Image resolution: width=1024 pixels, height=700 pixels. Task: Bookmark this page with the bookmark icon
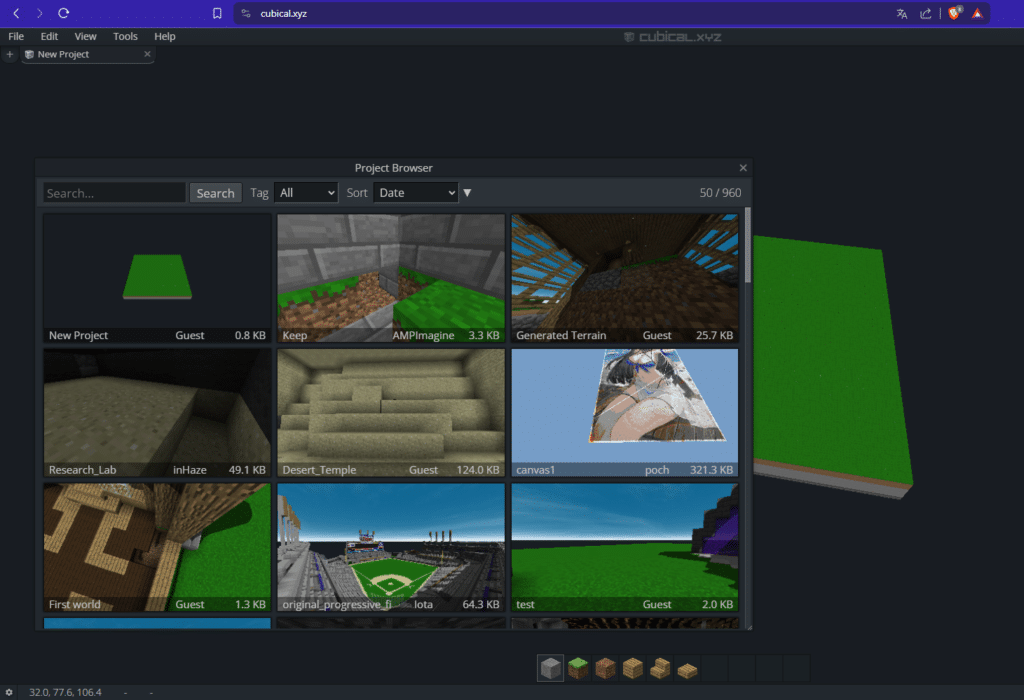[217, 13]
